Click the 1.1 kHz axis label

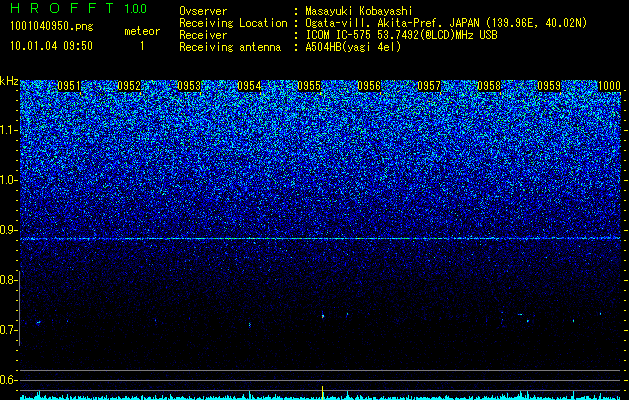(8, 130)
